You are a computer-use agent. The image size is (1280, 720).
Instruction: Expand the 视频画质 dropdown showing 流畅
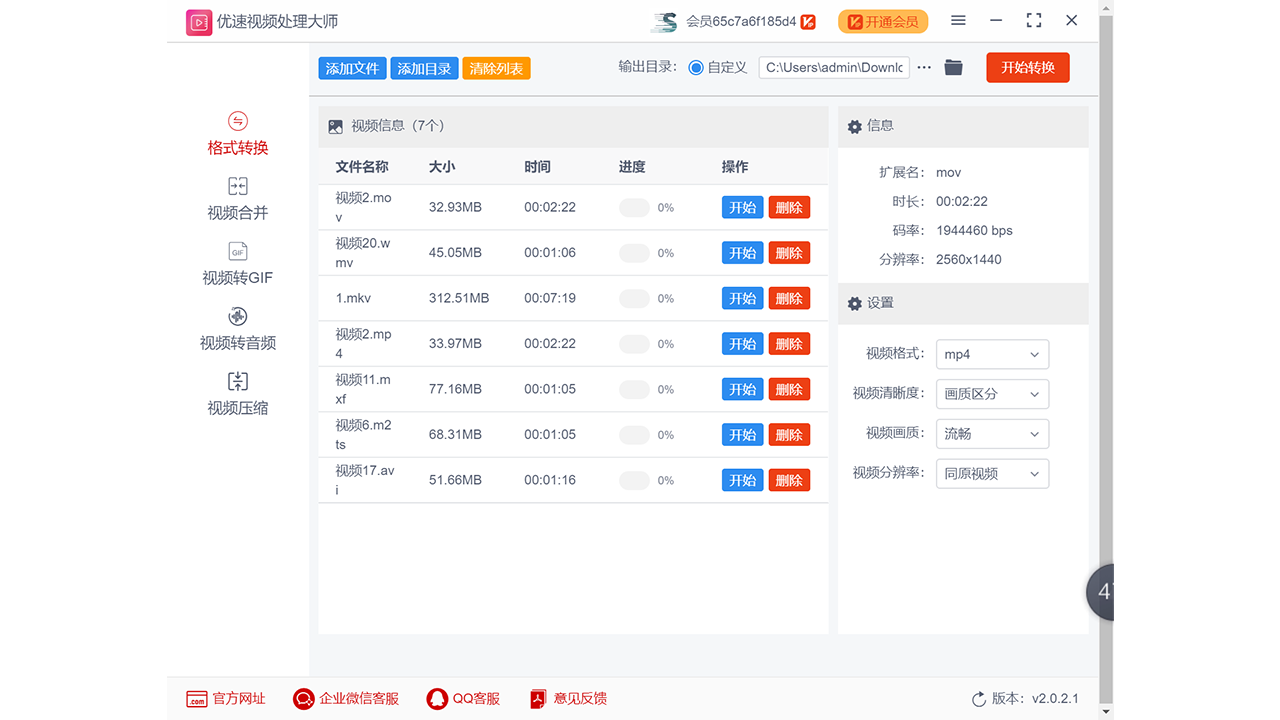click(x=992, y=434)
